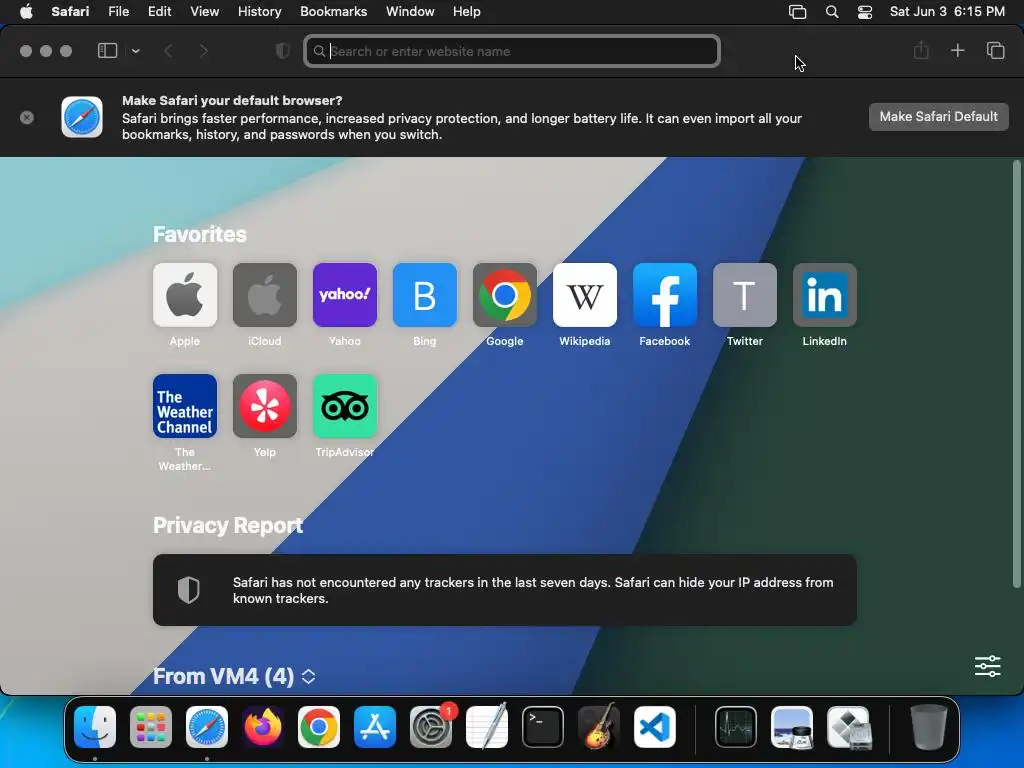Show the sidebar with the toolbar icon
The image size is (1024, 768).
(x=107, y=50)
